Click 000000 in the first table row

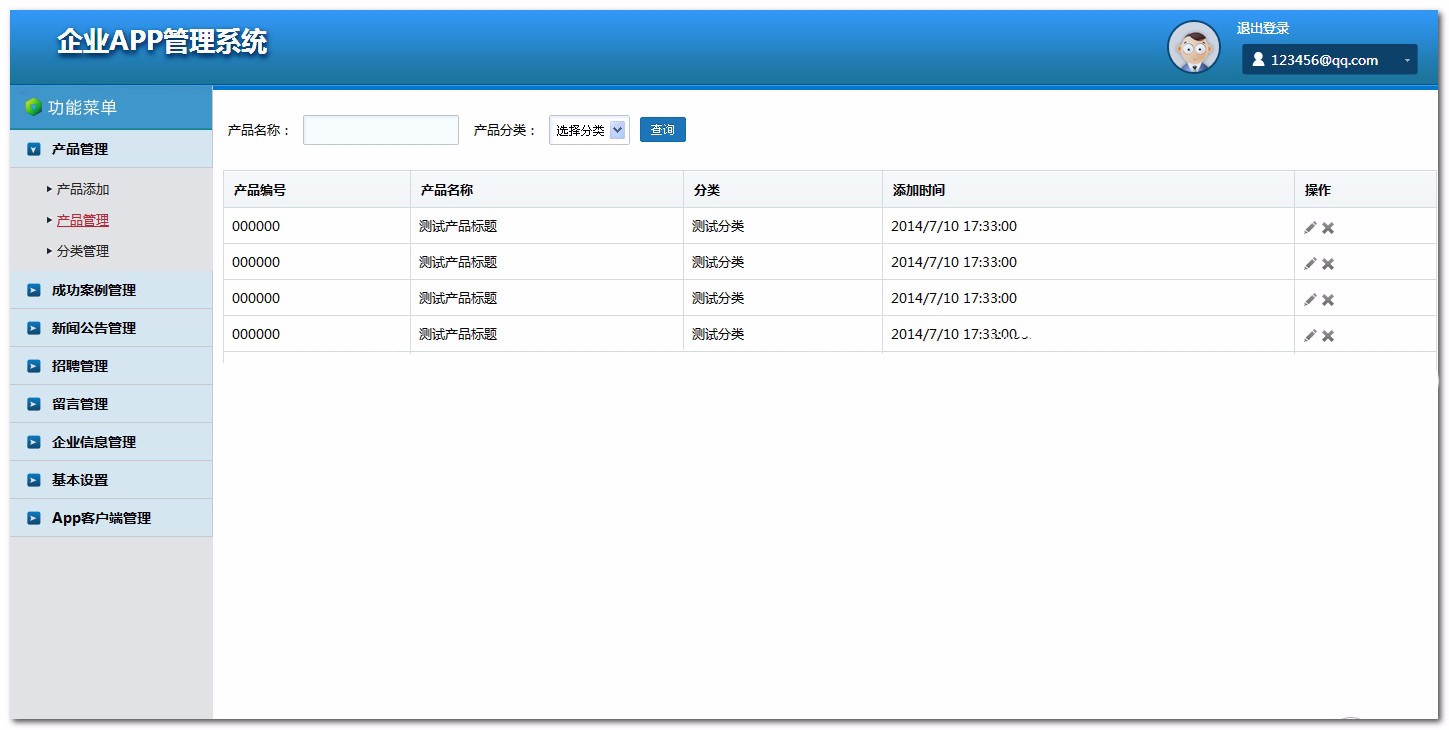click(256, 226)
